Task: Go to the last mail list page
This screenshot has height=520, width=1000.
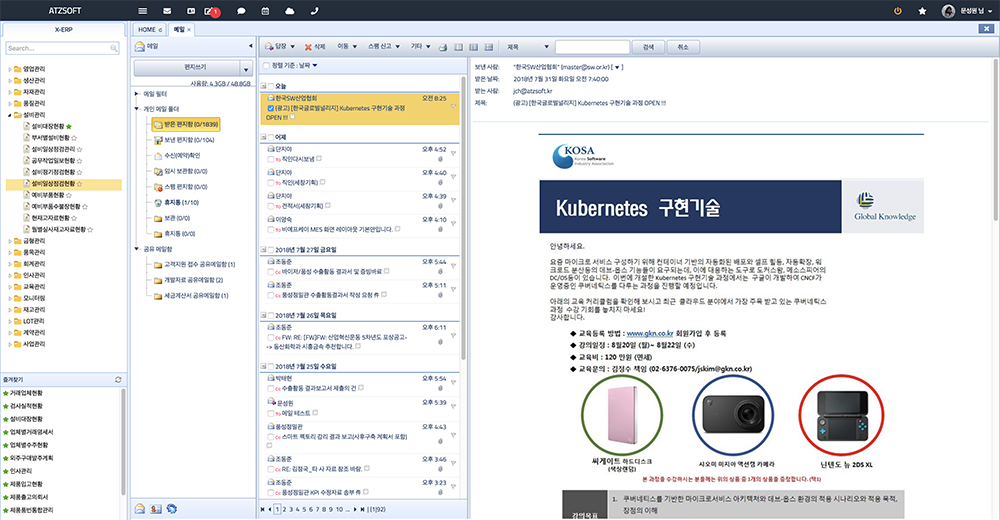Action: [363, 509]
